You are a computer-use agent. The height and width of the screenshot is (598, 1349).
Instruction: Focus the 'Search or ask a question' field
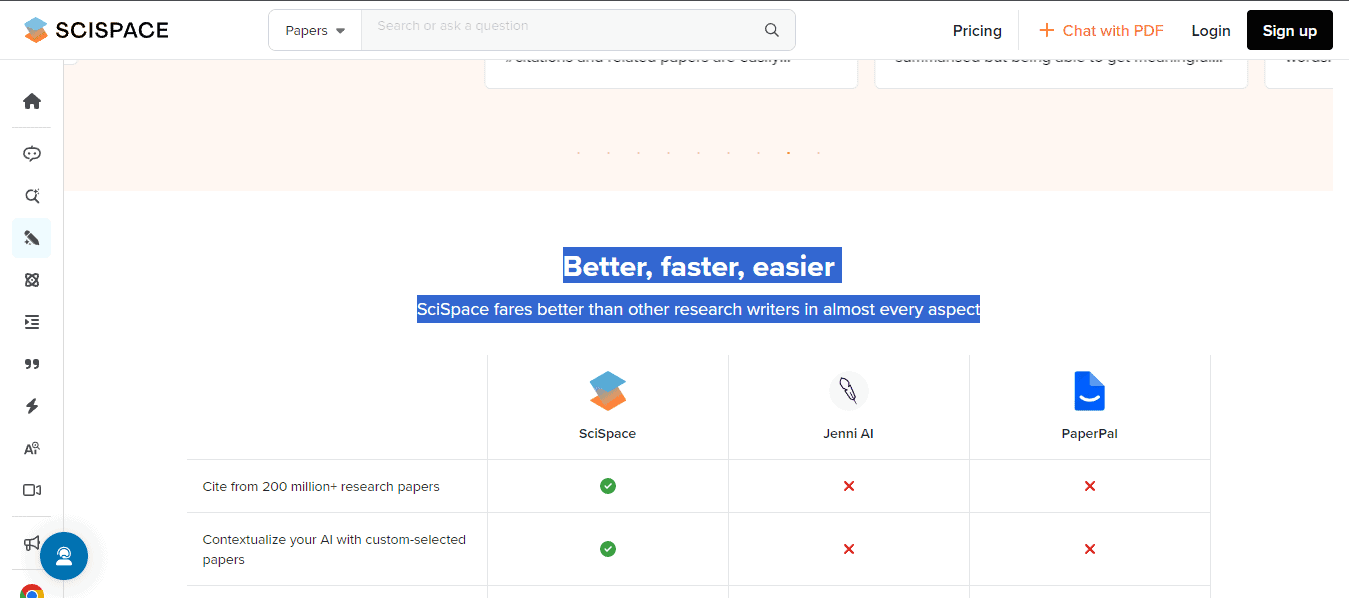coord(560,27)
